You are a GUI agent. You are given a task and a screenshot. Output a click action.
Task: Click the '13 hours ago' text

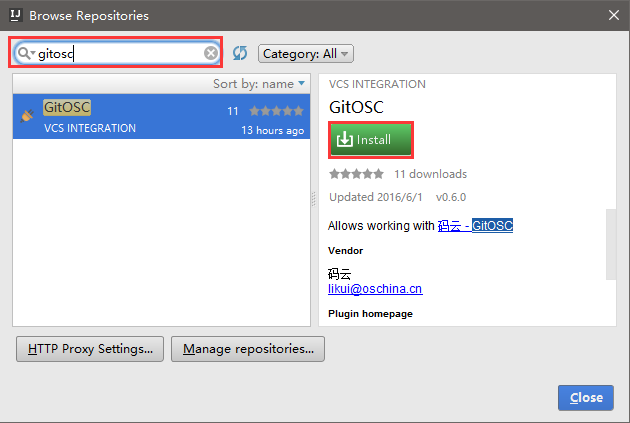272,131
